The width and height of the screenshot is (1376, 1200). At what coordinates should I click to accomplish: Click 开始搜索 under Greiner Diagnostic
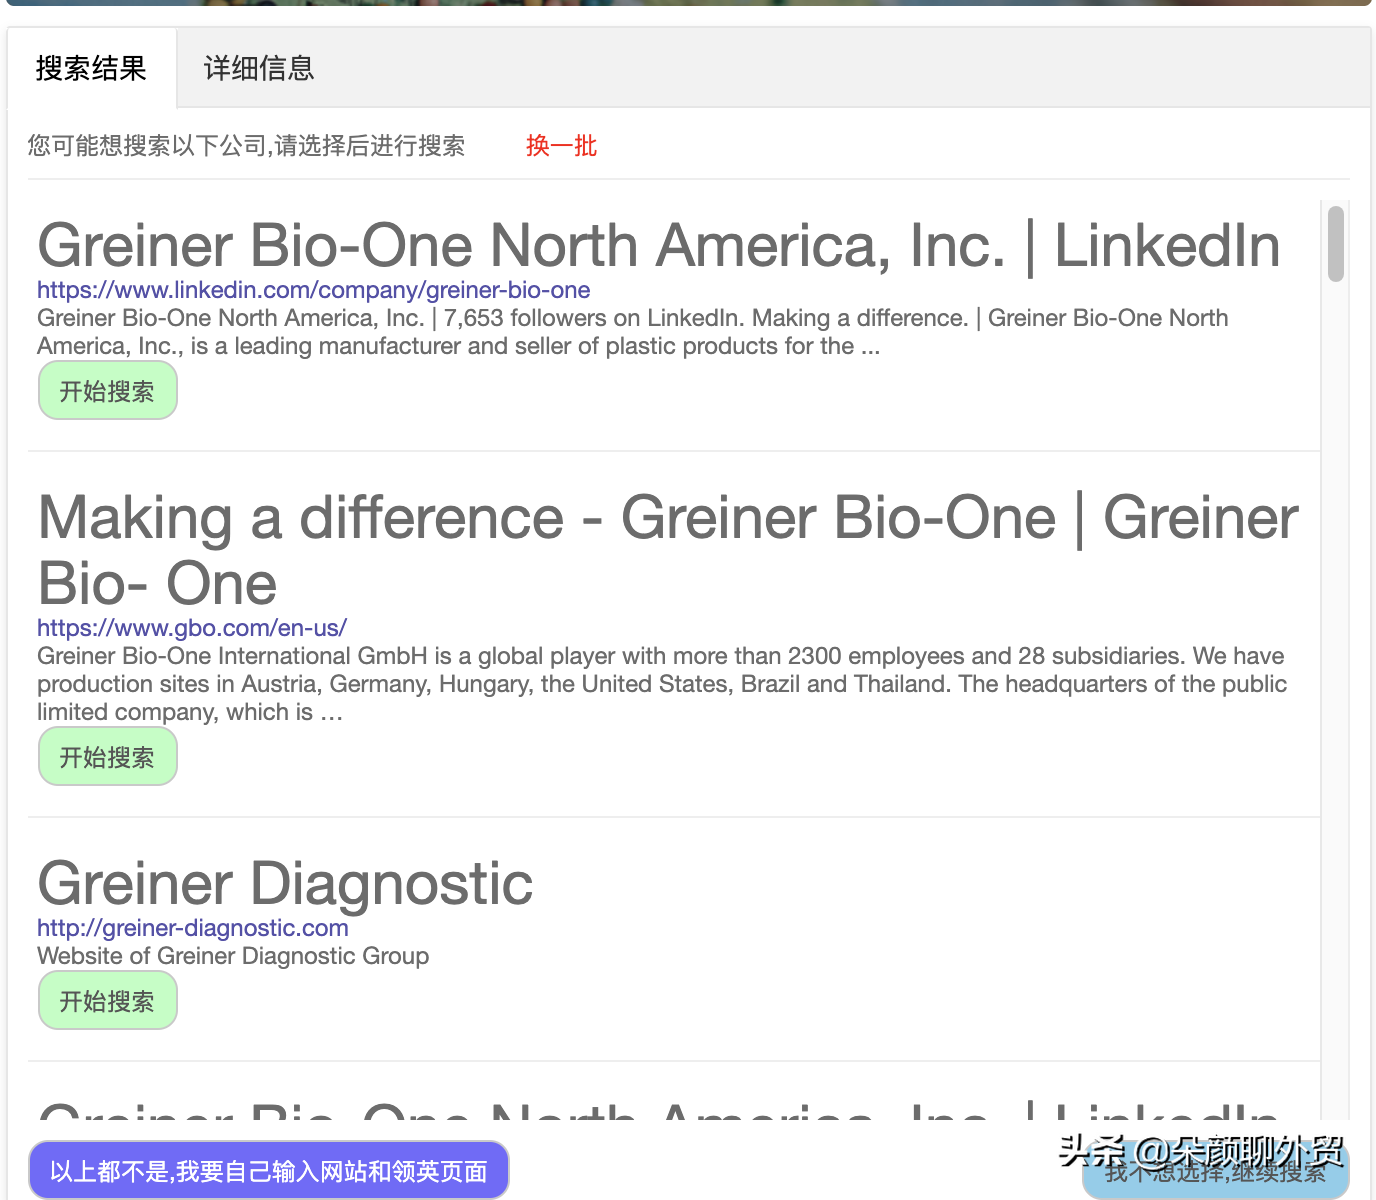coord(107,1001)
